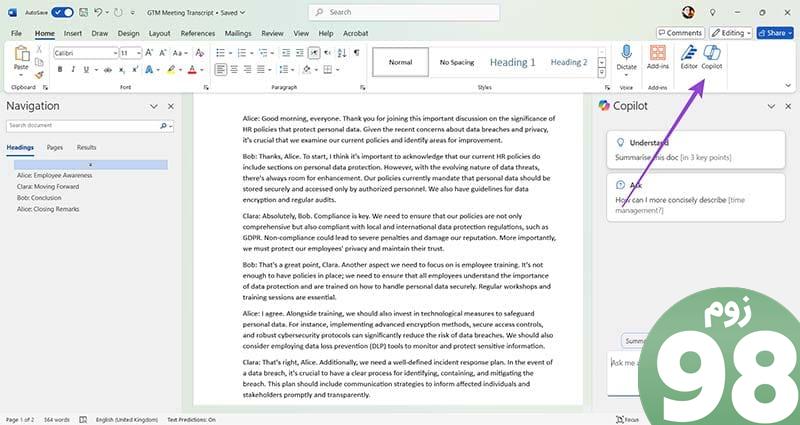This screenshot has height=425, width=800.
Task: Apply the Heading 1 style
Action: coord(513,62)
